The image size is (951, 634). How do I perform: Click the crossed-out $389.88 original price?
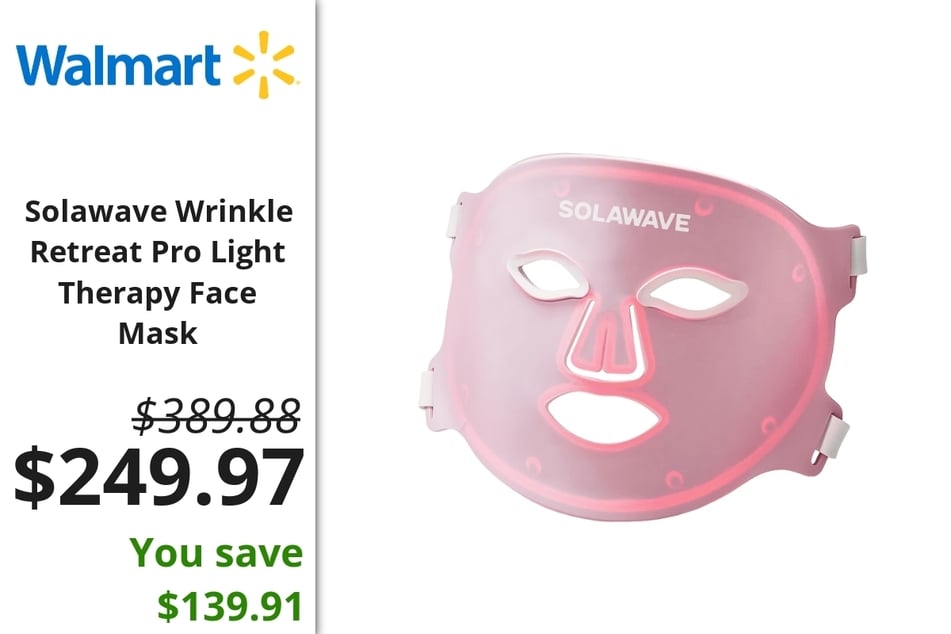(x=217, y=416)
